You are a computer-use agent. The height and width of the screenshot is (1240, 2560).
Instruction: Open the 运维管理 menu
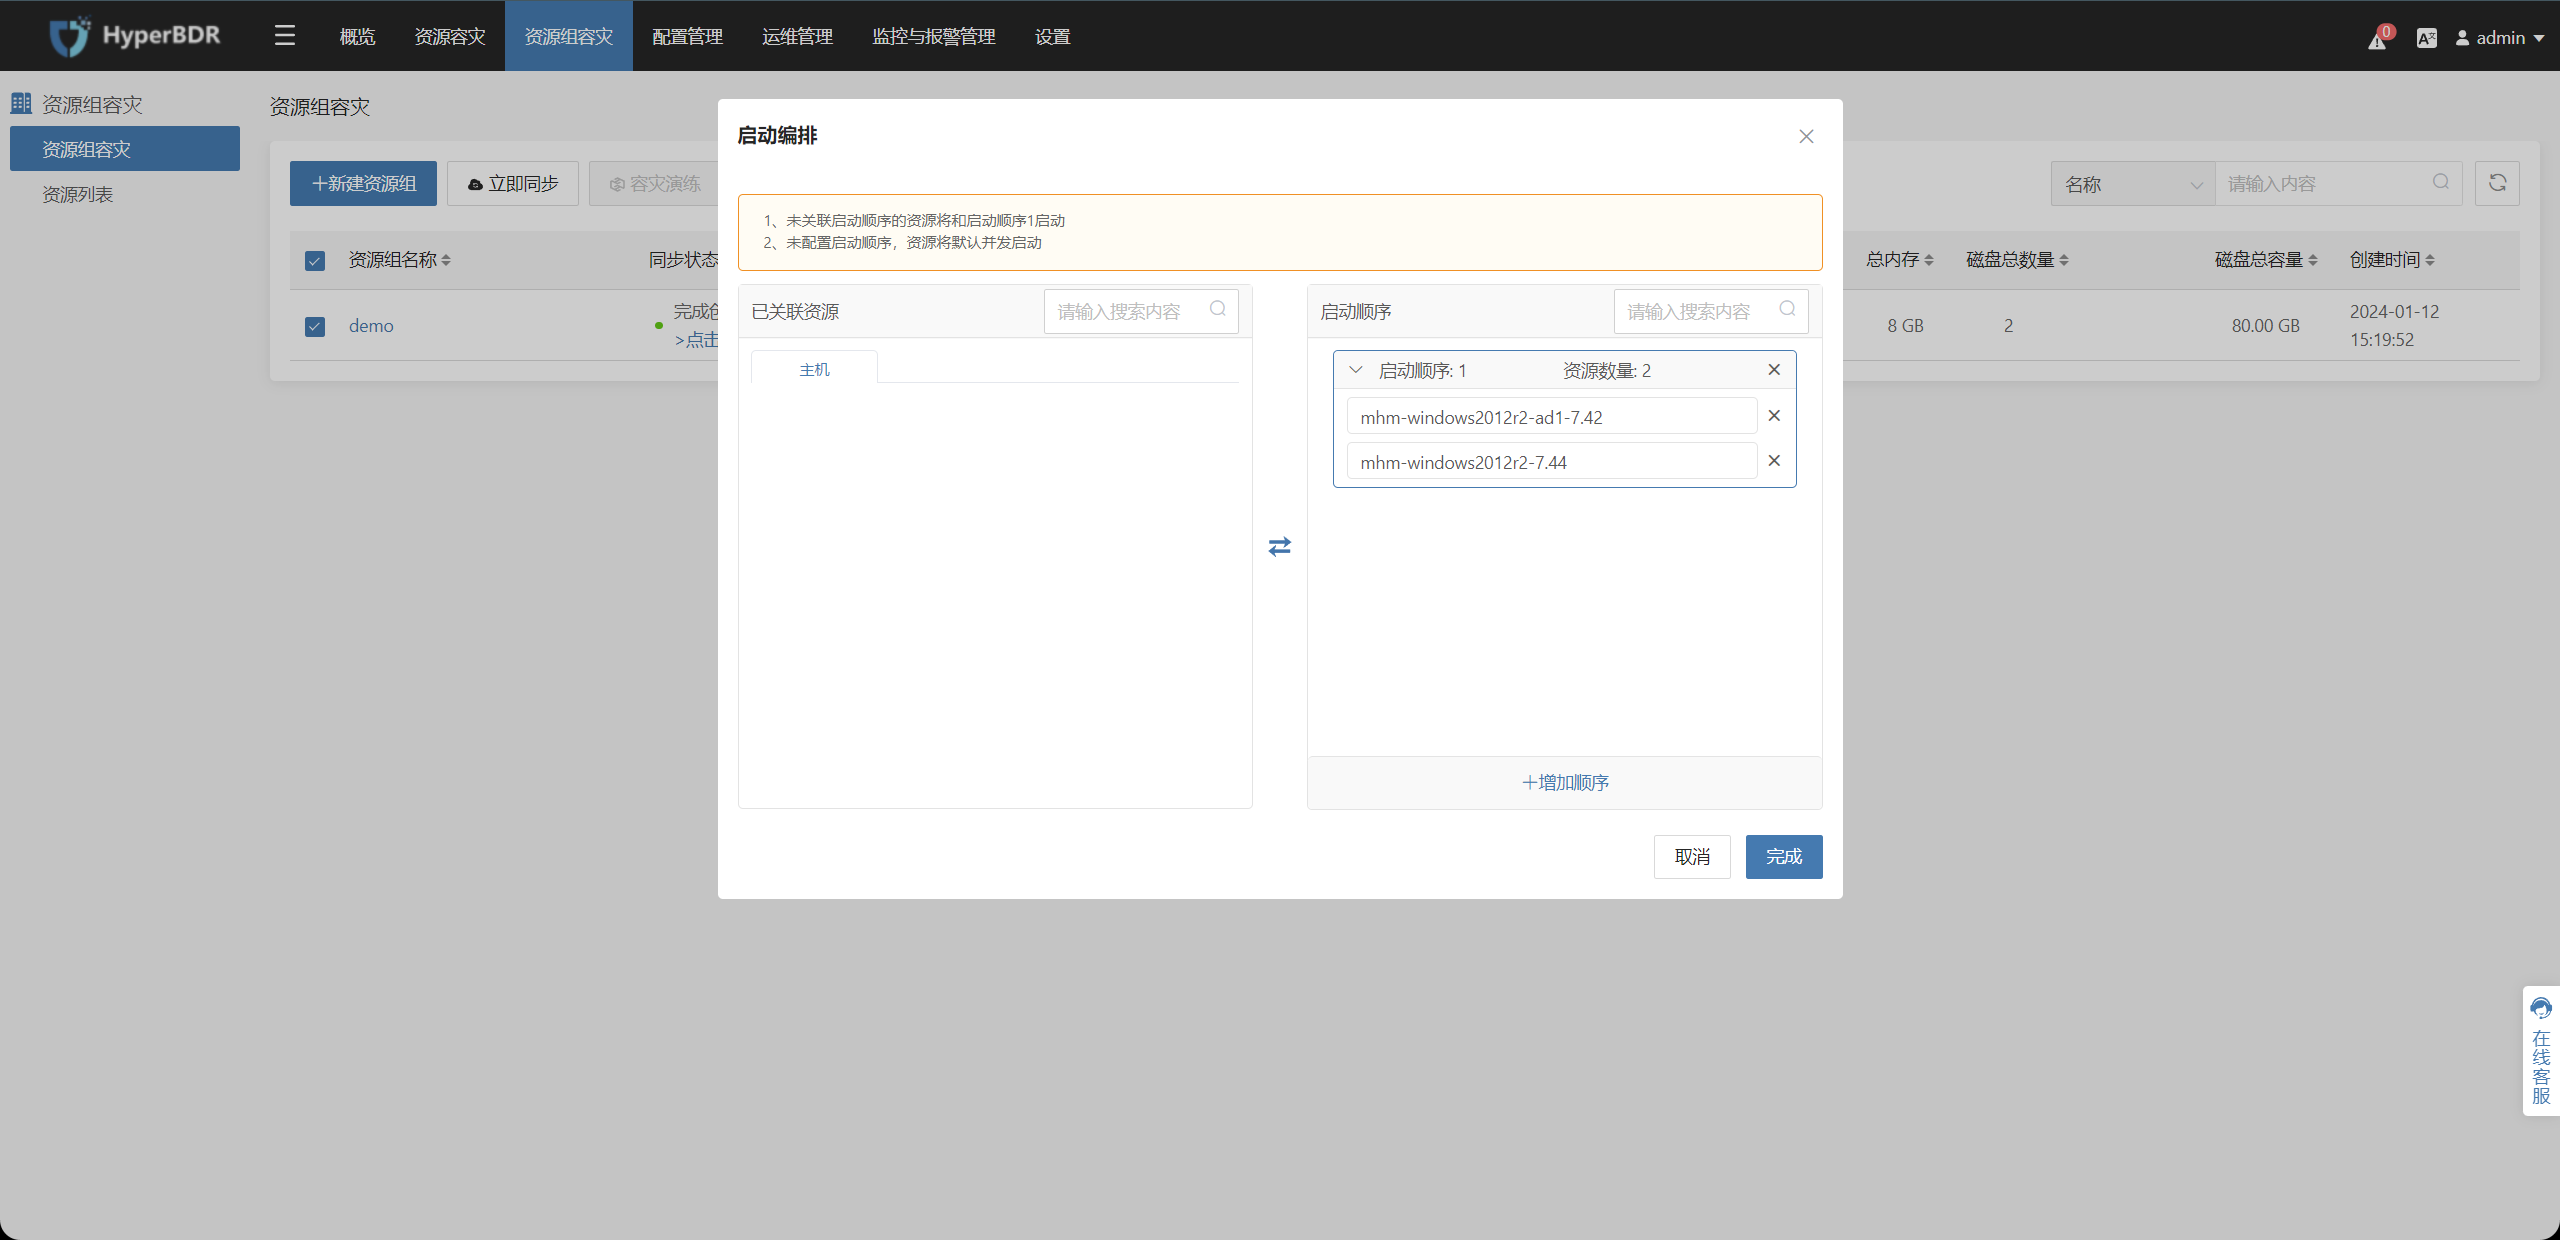coord(798,36)
